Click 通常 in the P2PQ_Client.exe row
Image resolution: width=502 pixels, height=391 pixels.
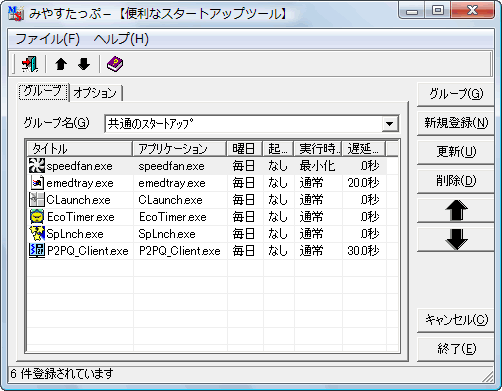[x=311, y=251]
